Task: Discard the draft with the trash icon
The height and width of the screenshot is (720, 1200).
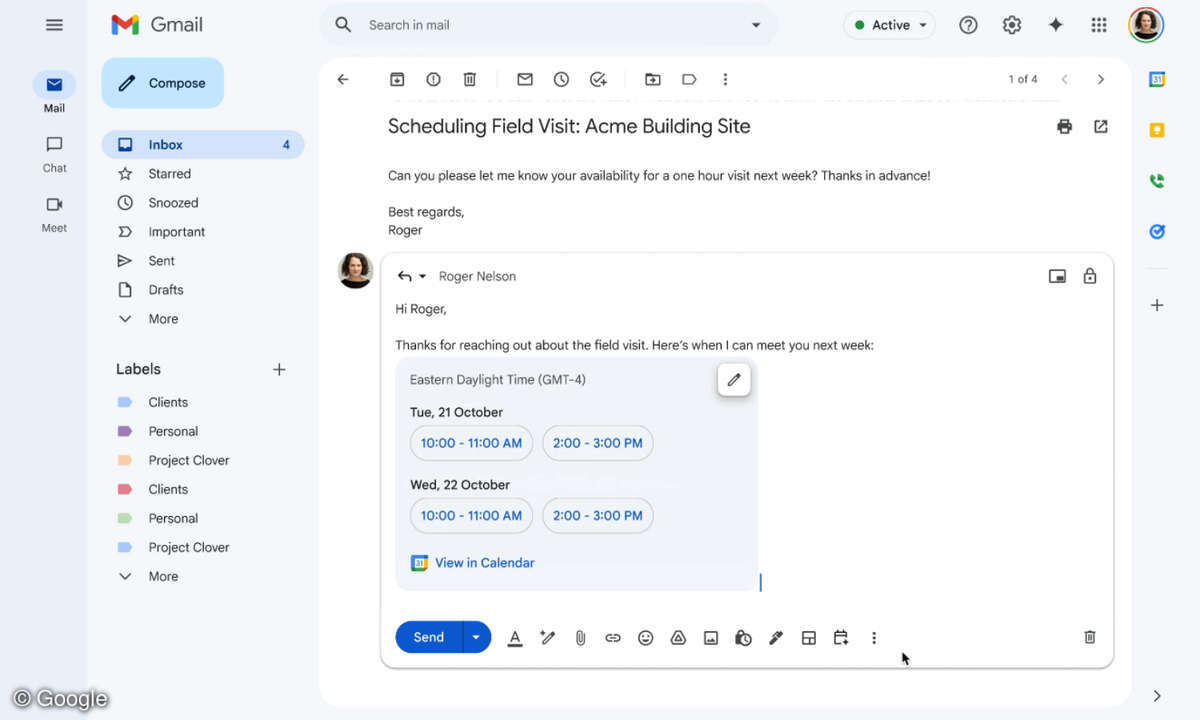Action: pos(1090,637)
